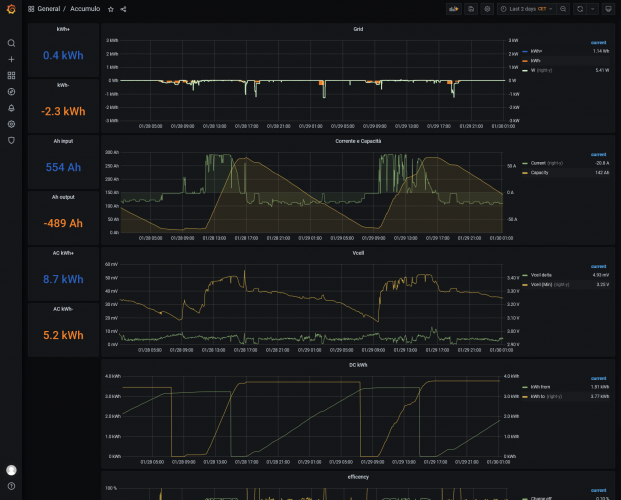Open the Server Admin shield icon
Screen dimensions: 621x500
[x=11, y=140]
